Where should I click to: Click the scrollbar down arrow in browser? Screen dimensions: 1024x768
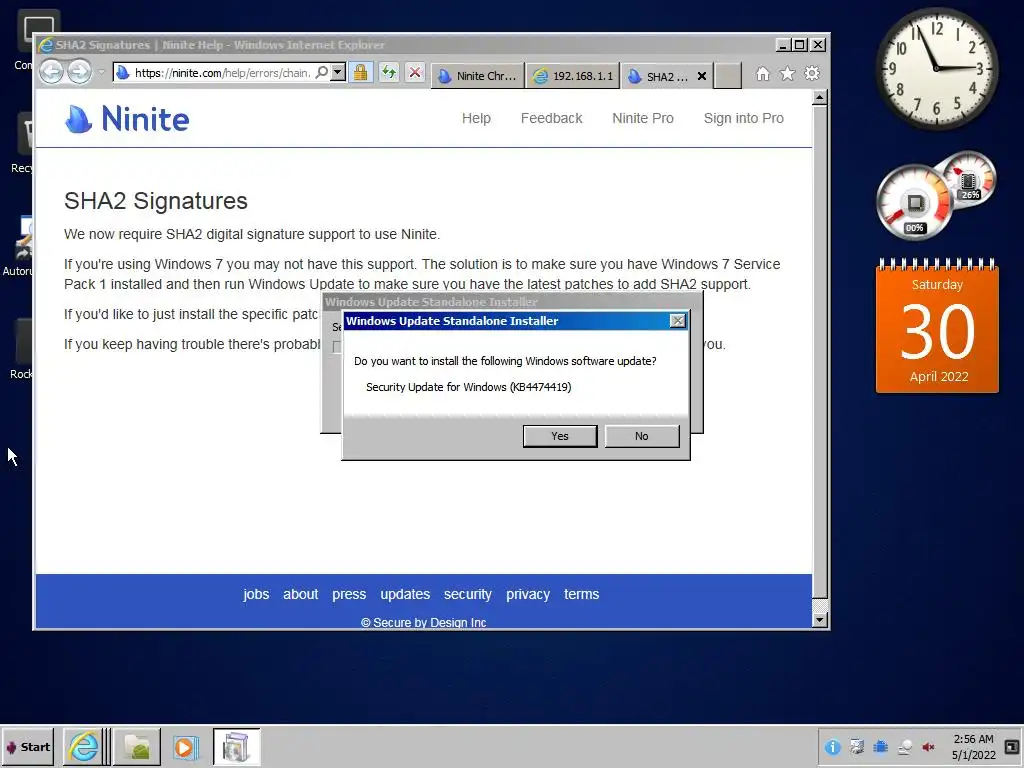point(820,620)
